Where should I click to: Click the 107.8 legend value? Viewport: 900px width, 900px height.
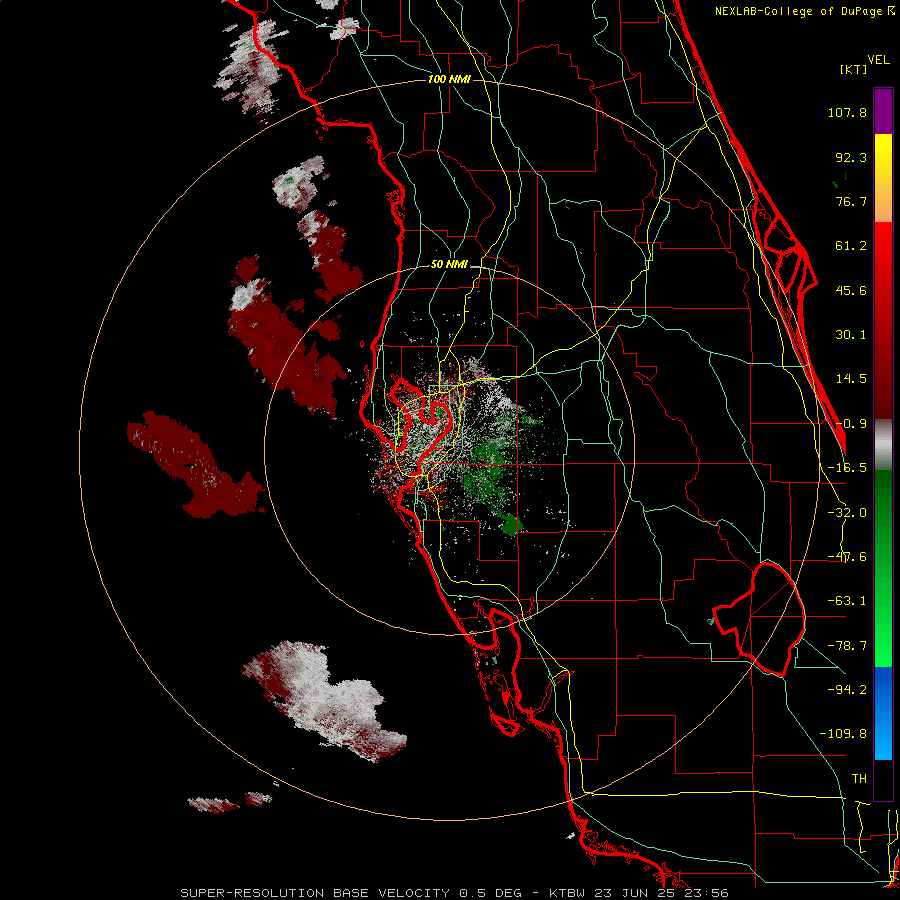pos(847,112)
